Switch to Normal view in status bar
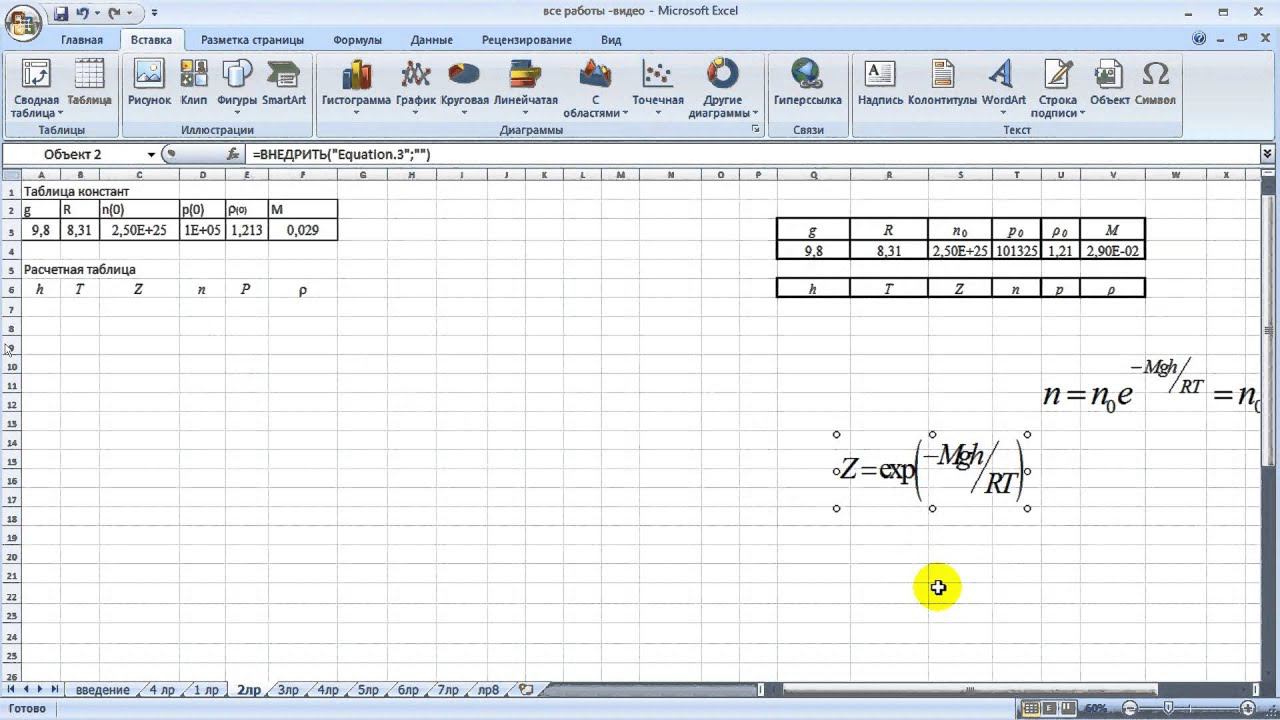Image resolution: width=1280 pixels, height=720 pixels. point(1029,708)
